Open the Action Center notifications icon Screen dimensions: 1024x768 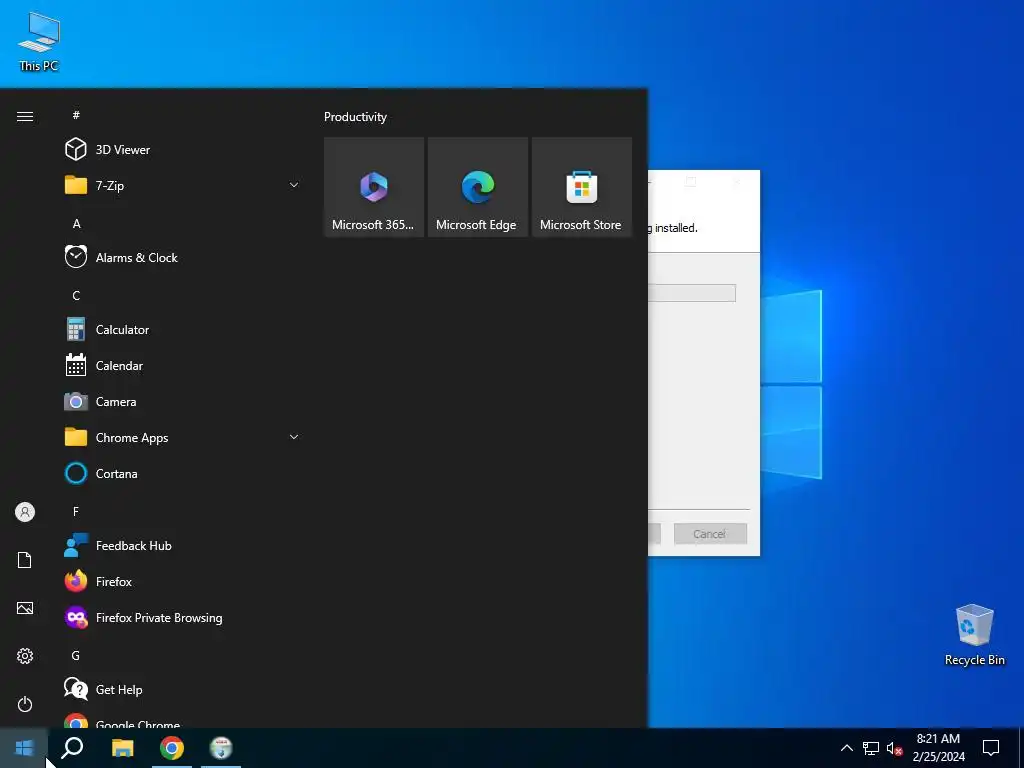991,748
